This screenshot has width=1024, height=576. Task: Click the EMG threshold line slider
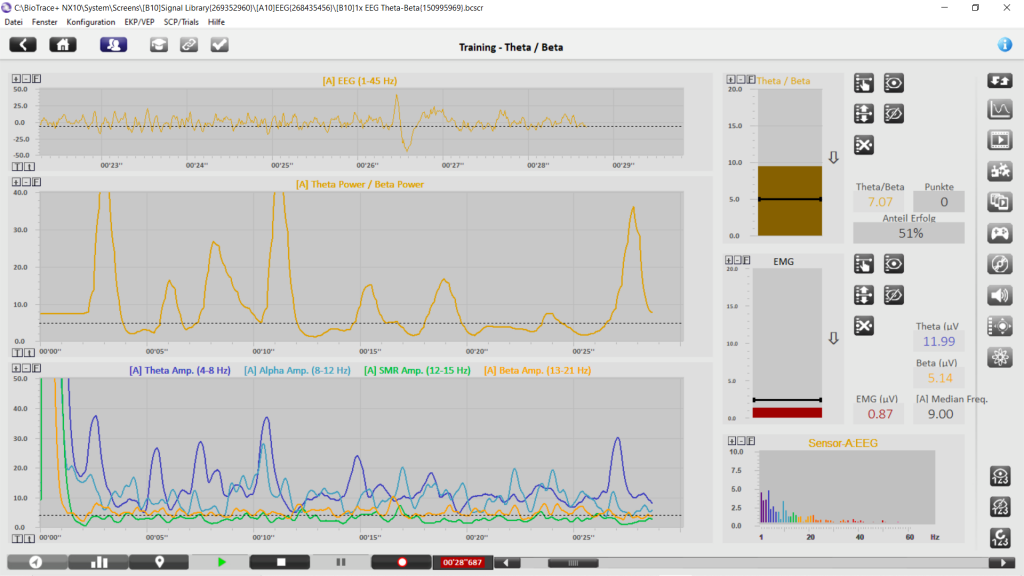coord(787,400)
